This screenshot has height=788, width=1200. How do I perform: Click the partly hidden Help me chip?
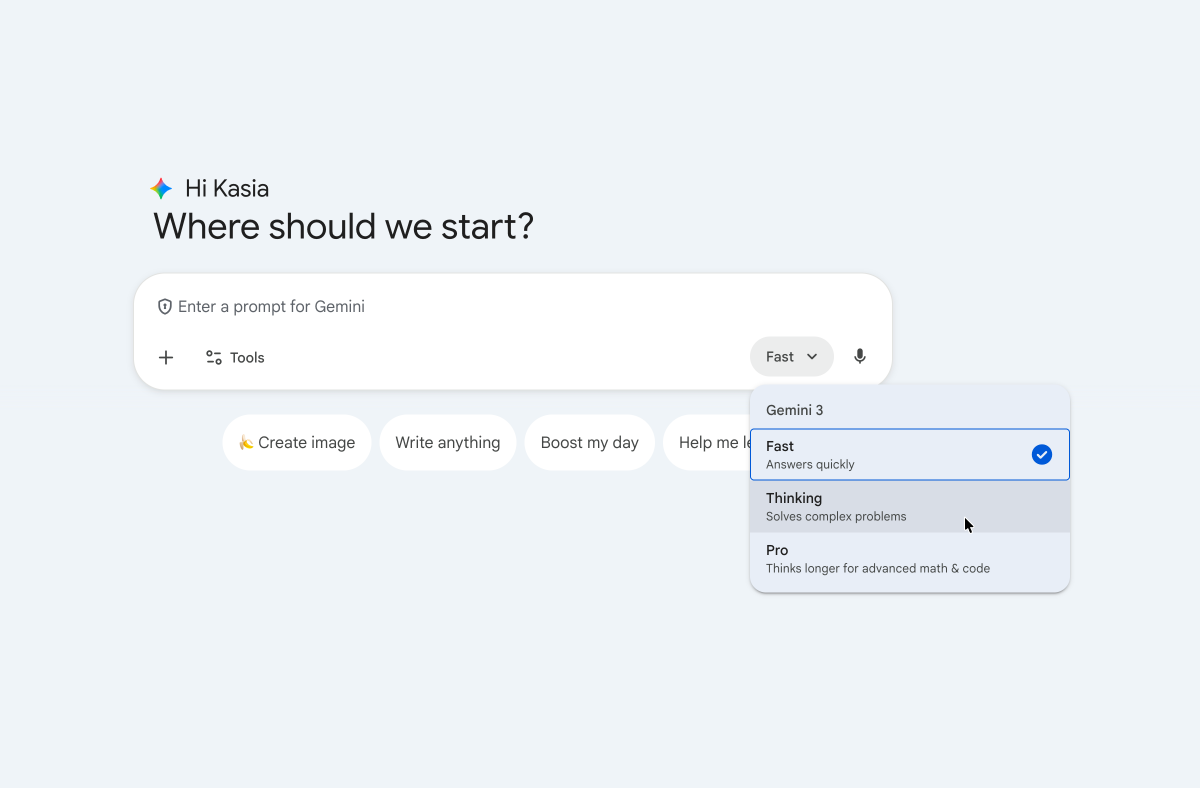point(707,442)
